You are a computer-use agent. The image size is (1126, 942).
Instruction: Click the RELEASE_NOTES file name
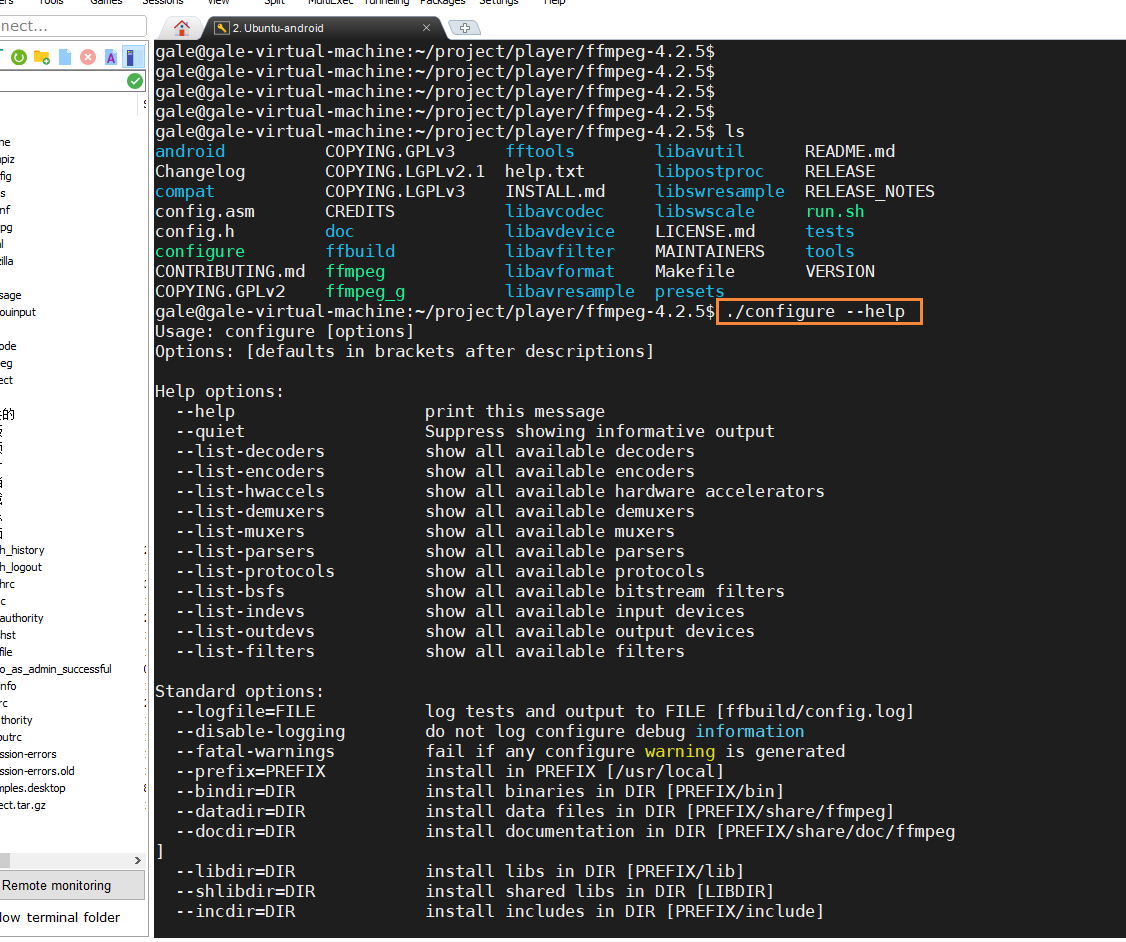(870, 192)
